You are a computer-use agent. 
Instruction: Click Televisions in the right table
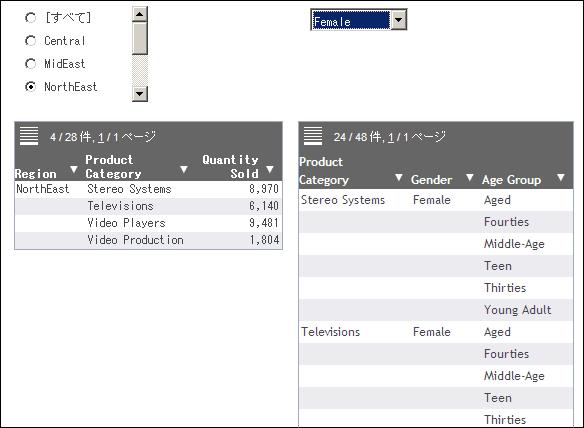coord(330,332)
